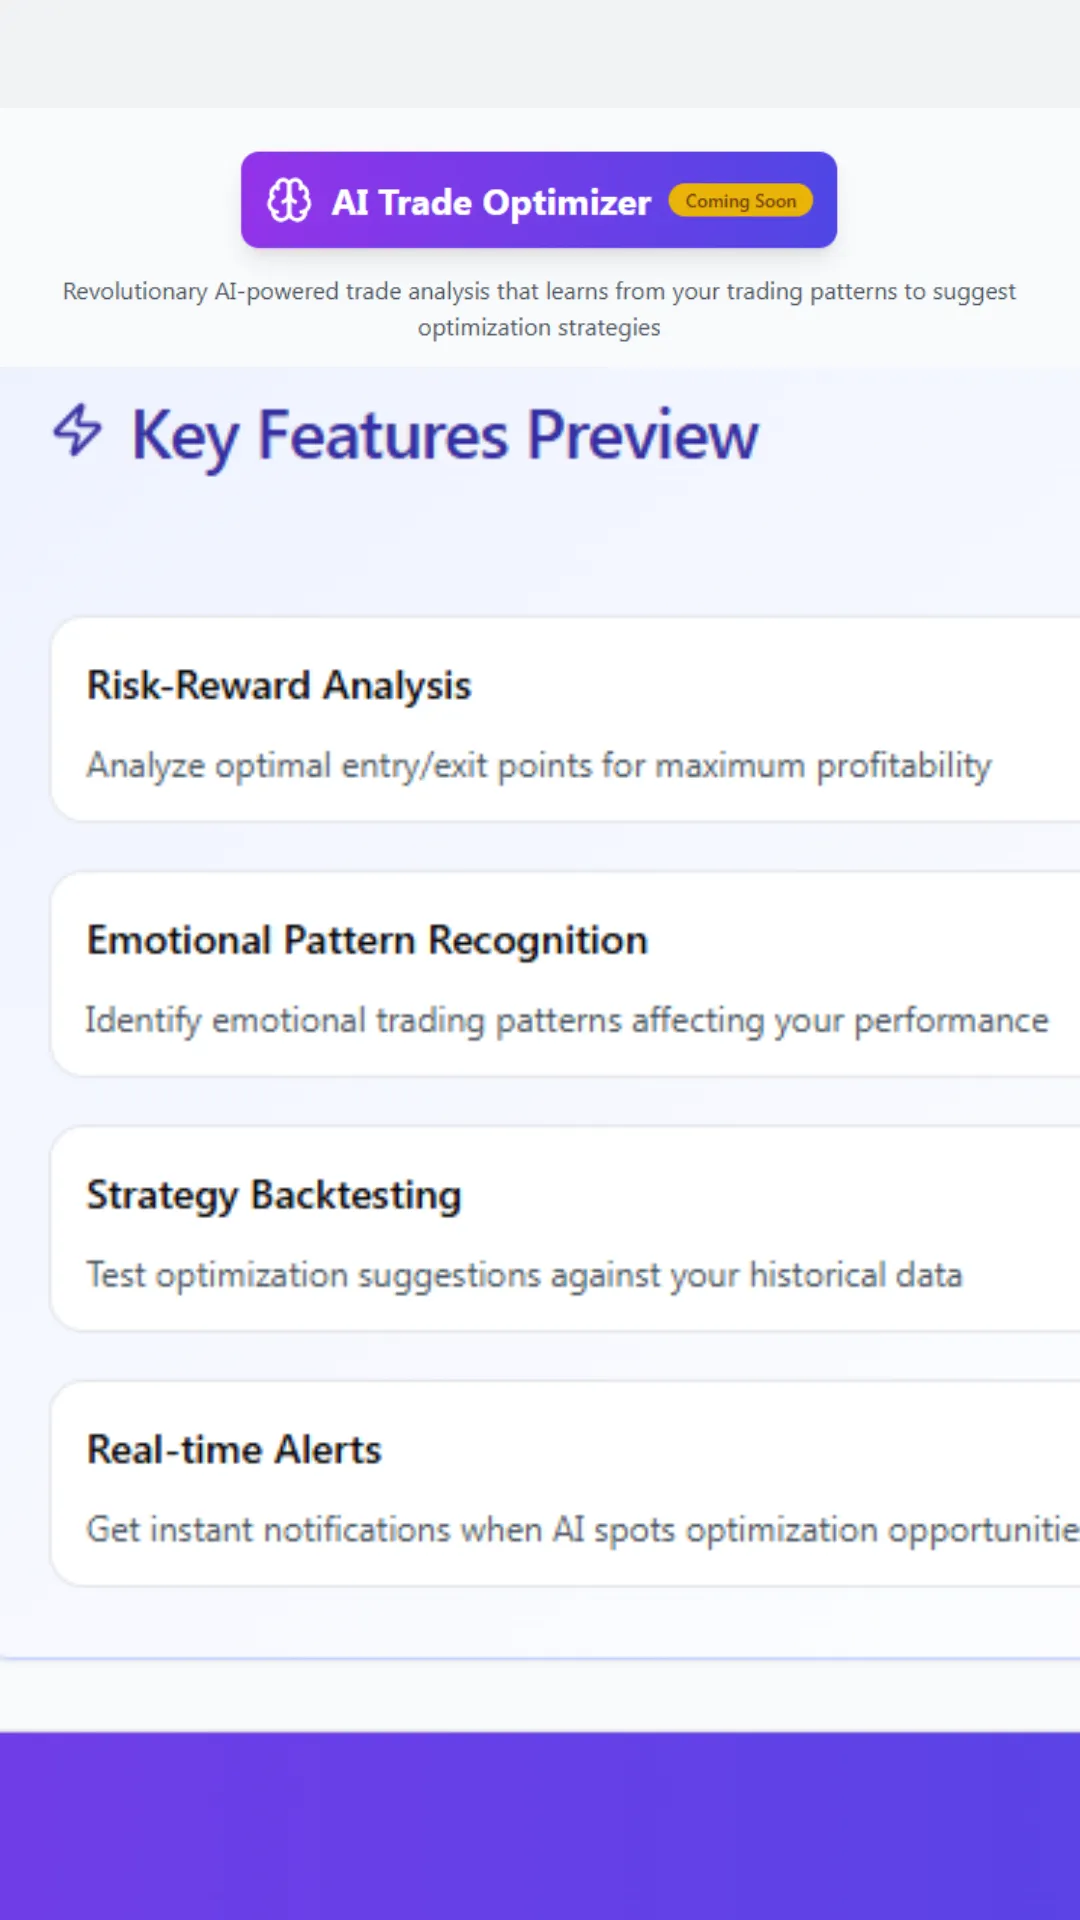Viewport: 1080px width, 1920px height.
Task: Select the Emotional Pattern Recognition title
Action: 367,941
